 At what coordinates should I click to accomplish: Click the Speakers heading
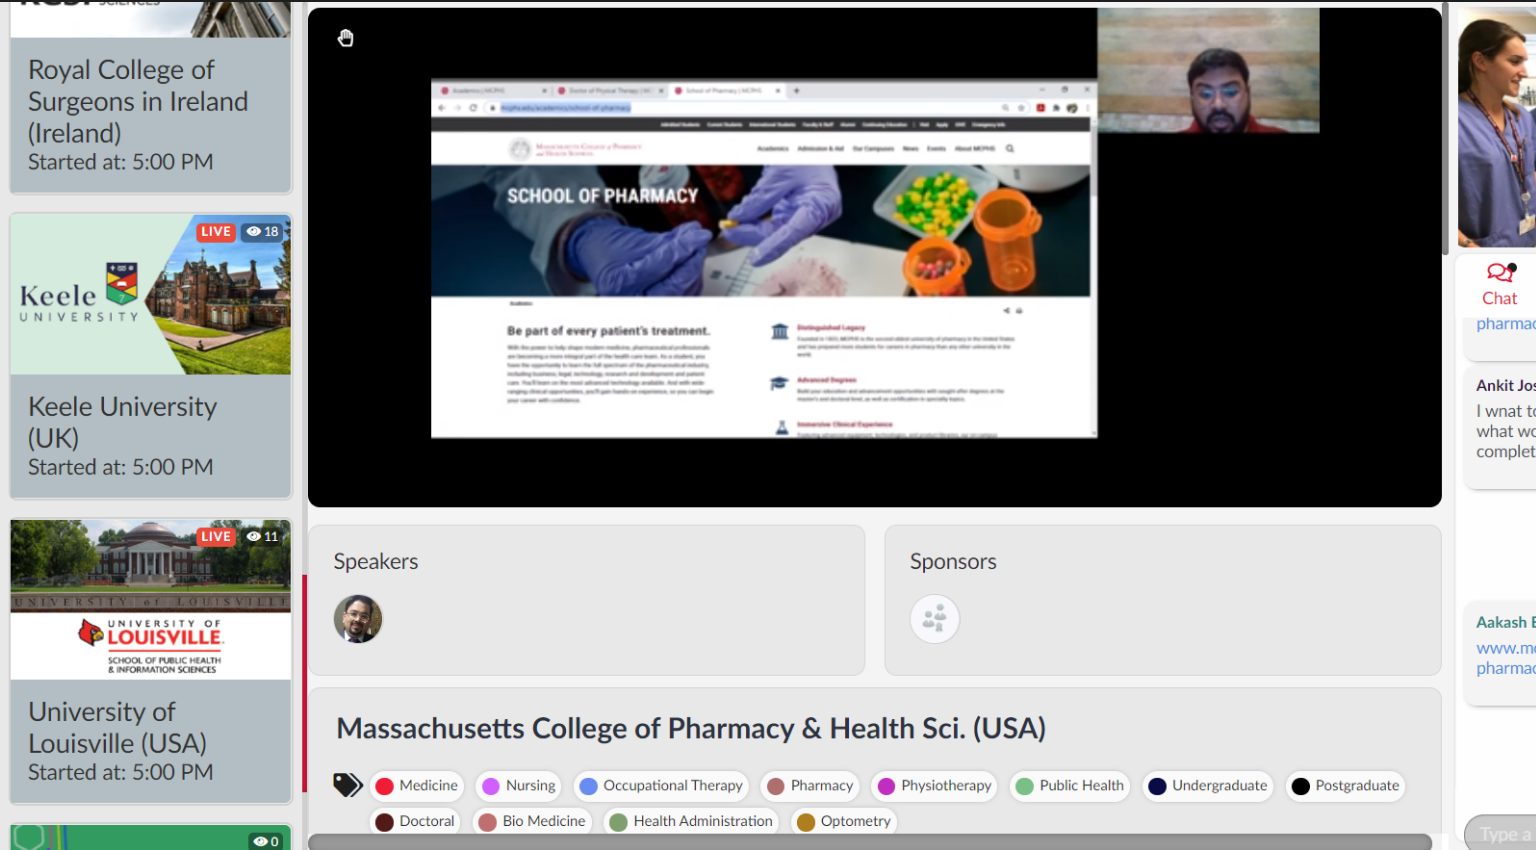pyautogui.click(x=376, y=562)
